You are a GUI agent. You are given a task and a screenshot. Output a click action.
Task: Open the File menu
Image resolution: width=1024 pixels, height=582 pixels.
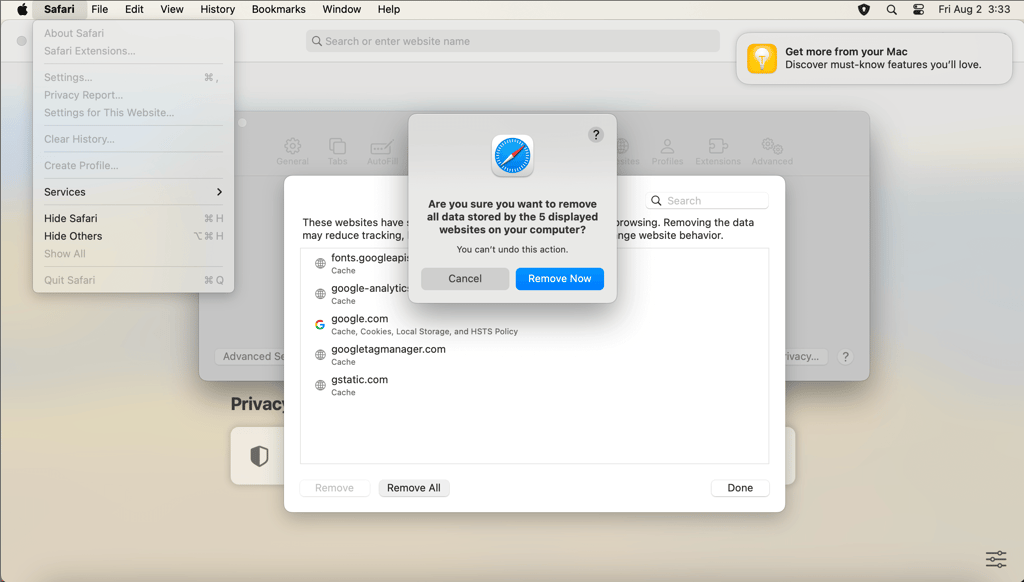(99, 9)
